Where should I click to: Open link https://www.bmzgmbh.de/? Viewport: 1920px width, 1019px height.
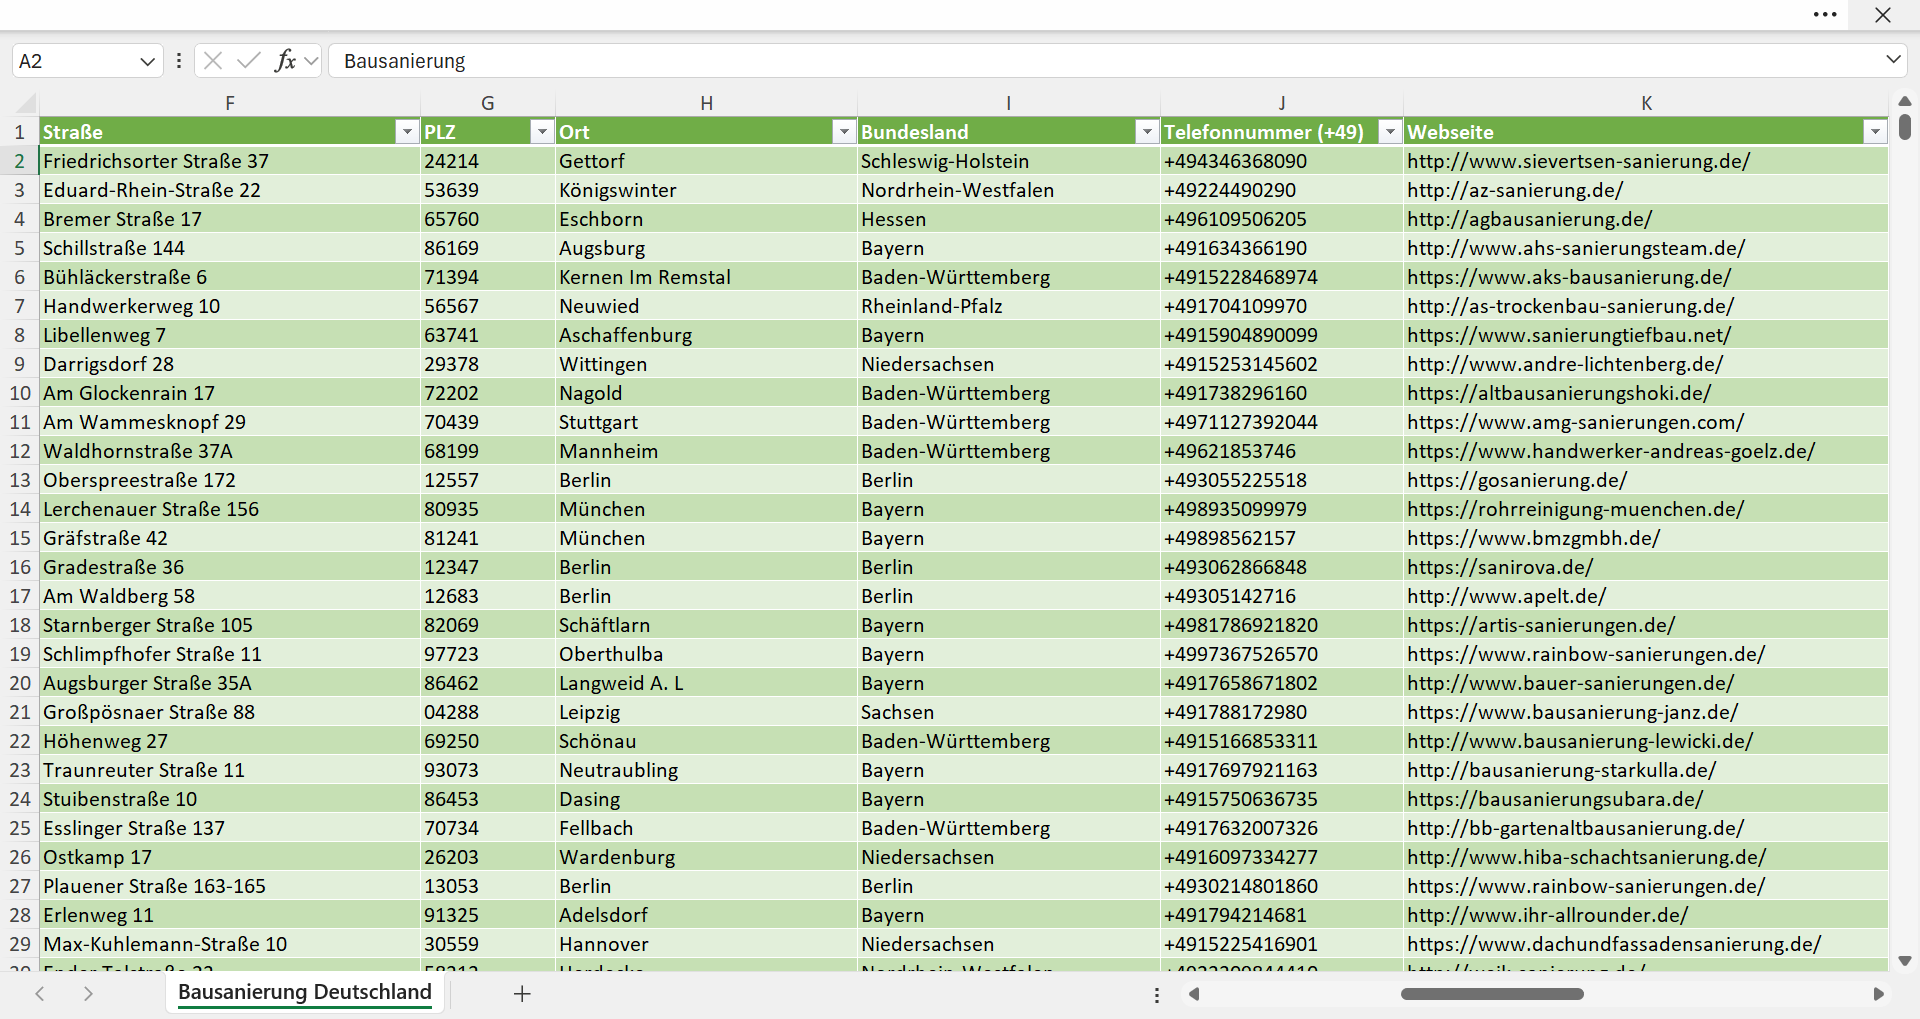(x=1533, y=538)
